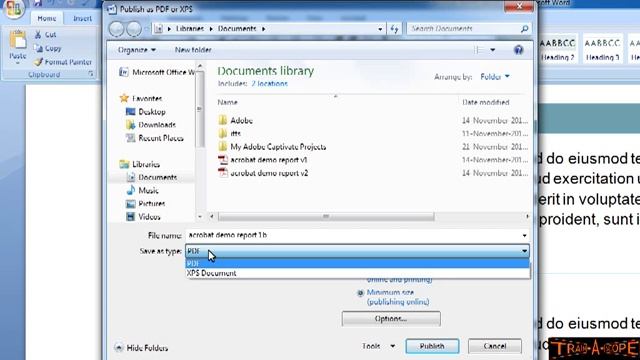Switch to the Insert ribbon tab
The image size is (640, 360).
(x=82, y=18)
